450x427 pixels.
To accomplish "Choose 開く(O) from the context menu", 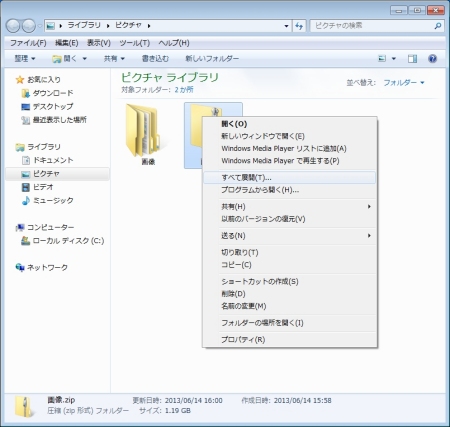I will tap(289, 124).
